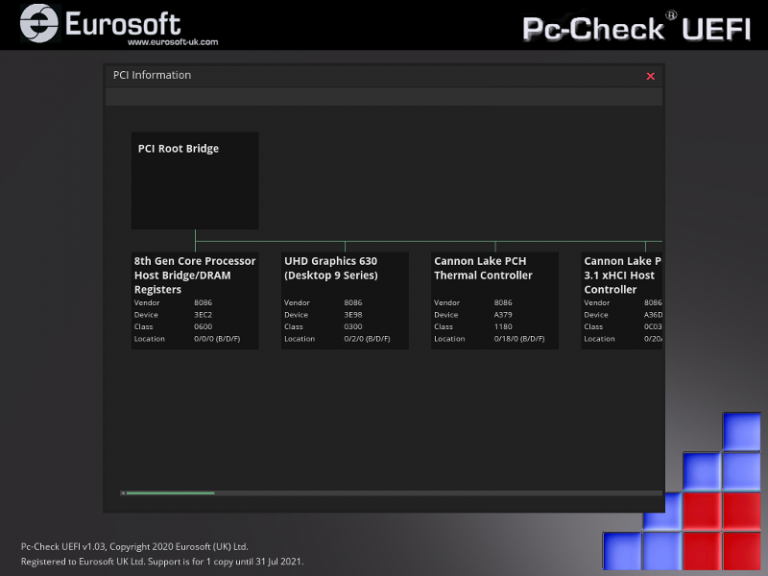Select the 3.1 xHCI Host Controller card

click(622, 300)
